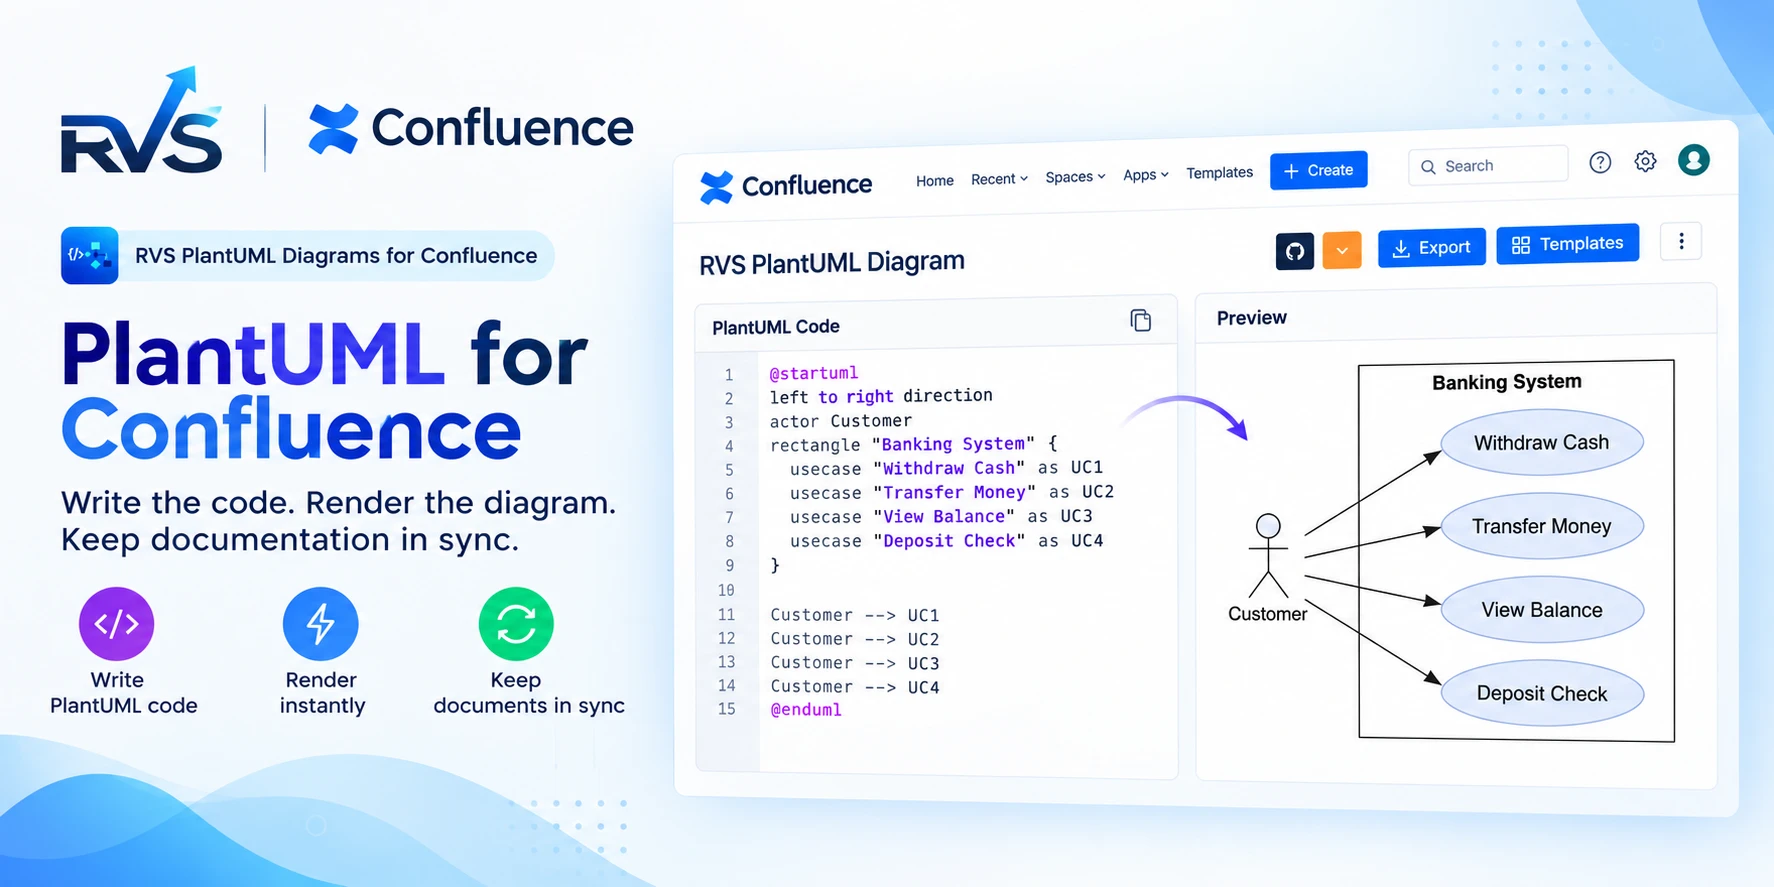This screenshot has height=887, width=1774.
Task: Click the Preview panel header
Action: pyautogui.click(x=1456, y=316)
